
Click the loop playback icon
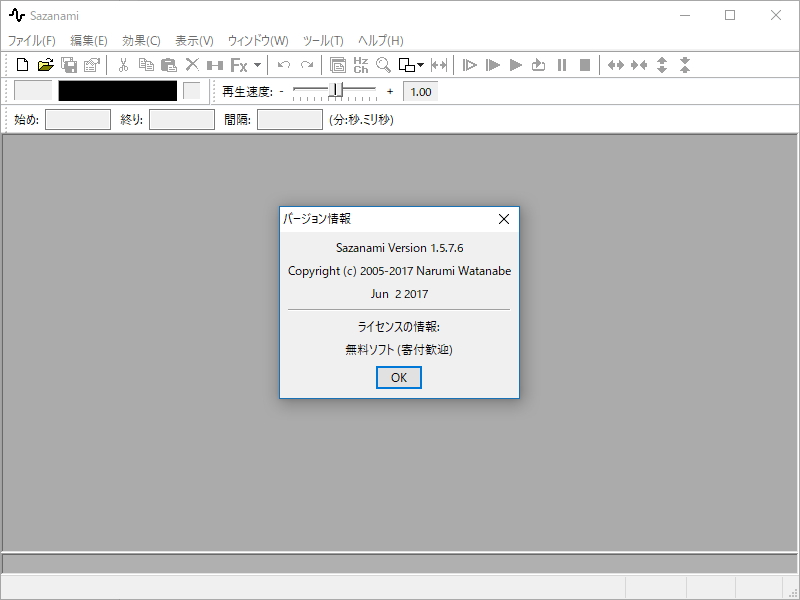click(539, 65)
